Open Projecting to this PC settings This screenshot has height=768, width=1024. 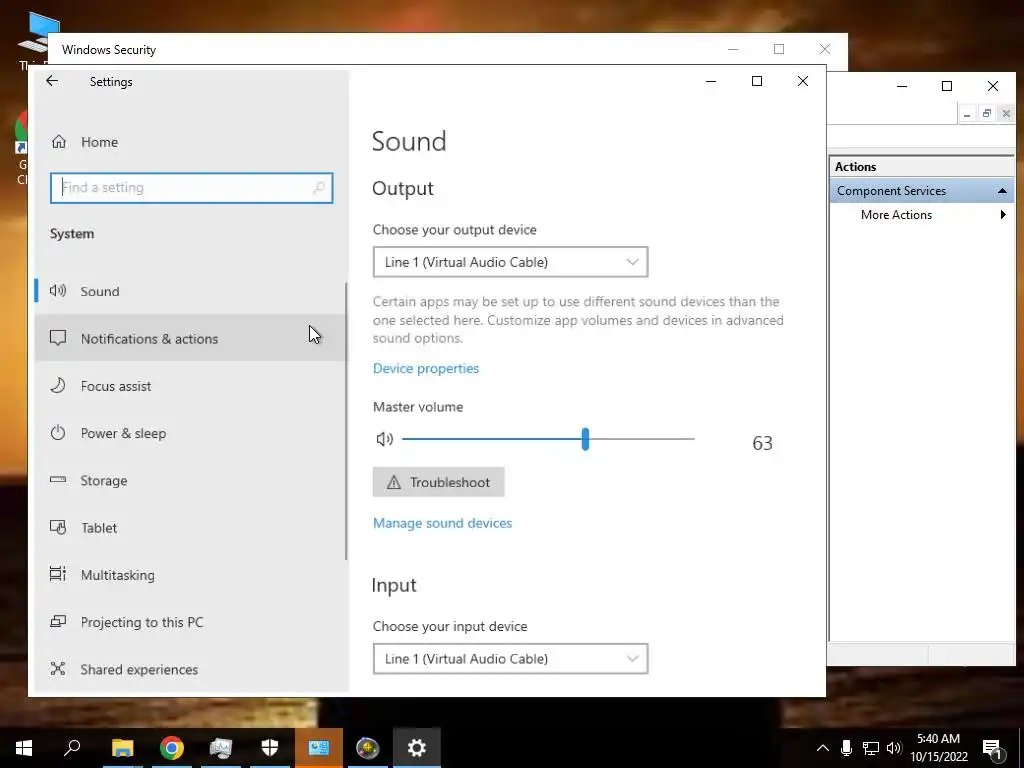[191, 622]
